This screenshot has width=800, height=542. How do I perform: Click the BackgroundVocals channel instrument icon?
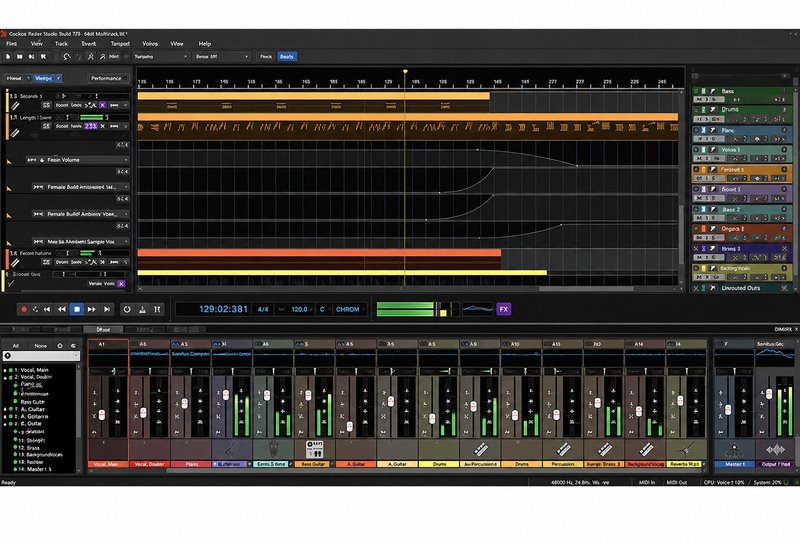(x=646, y=450)
